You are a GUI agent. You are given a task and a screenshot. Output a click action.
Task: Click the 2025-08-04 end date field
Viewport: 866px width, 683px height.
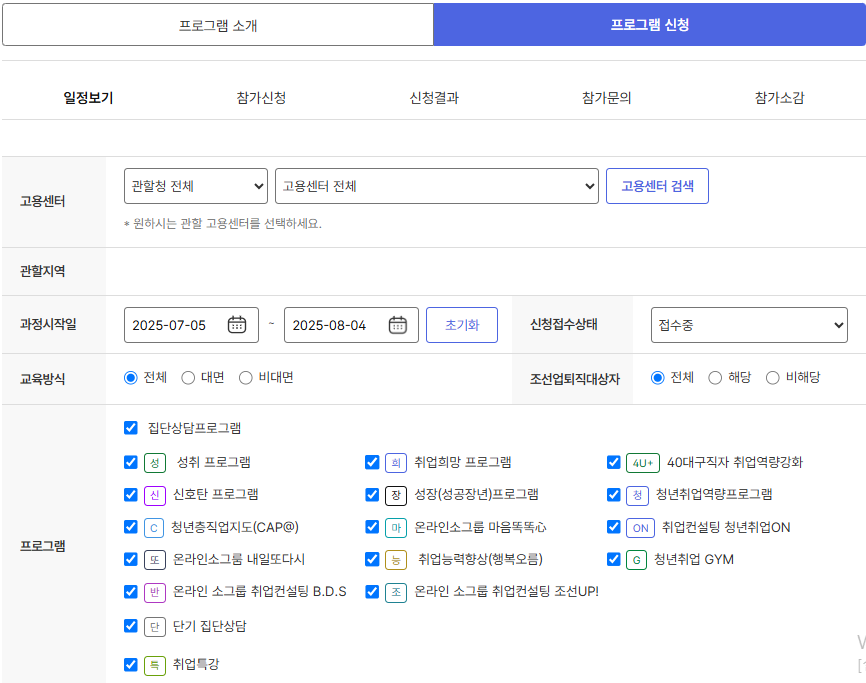tap(351, 325)
